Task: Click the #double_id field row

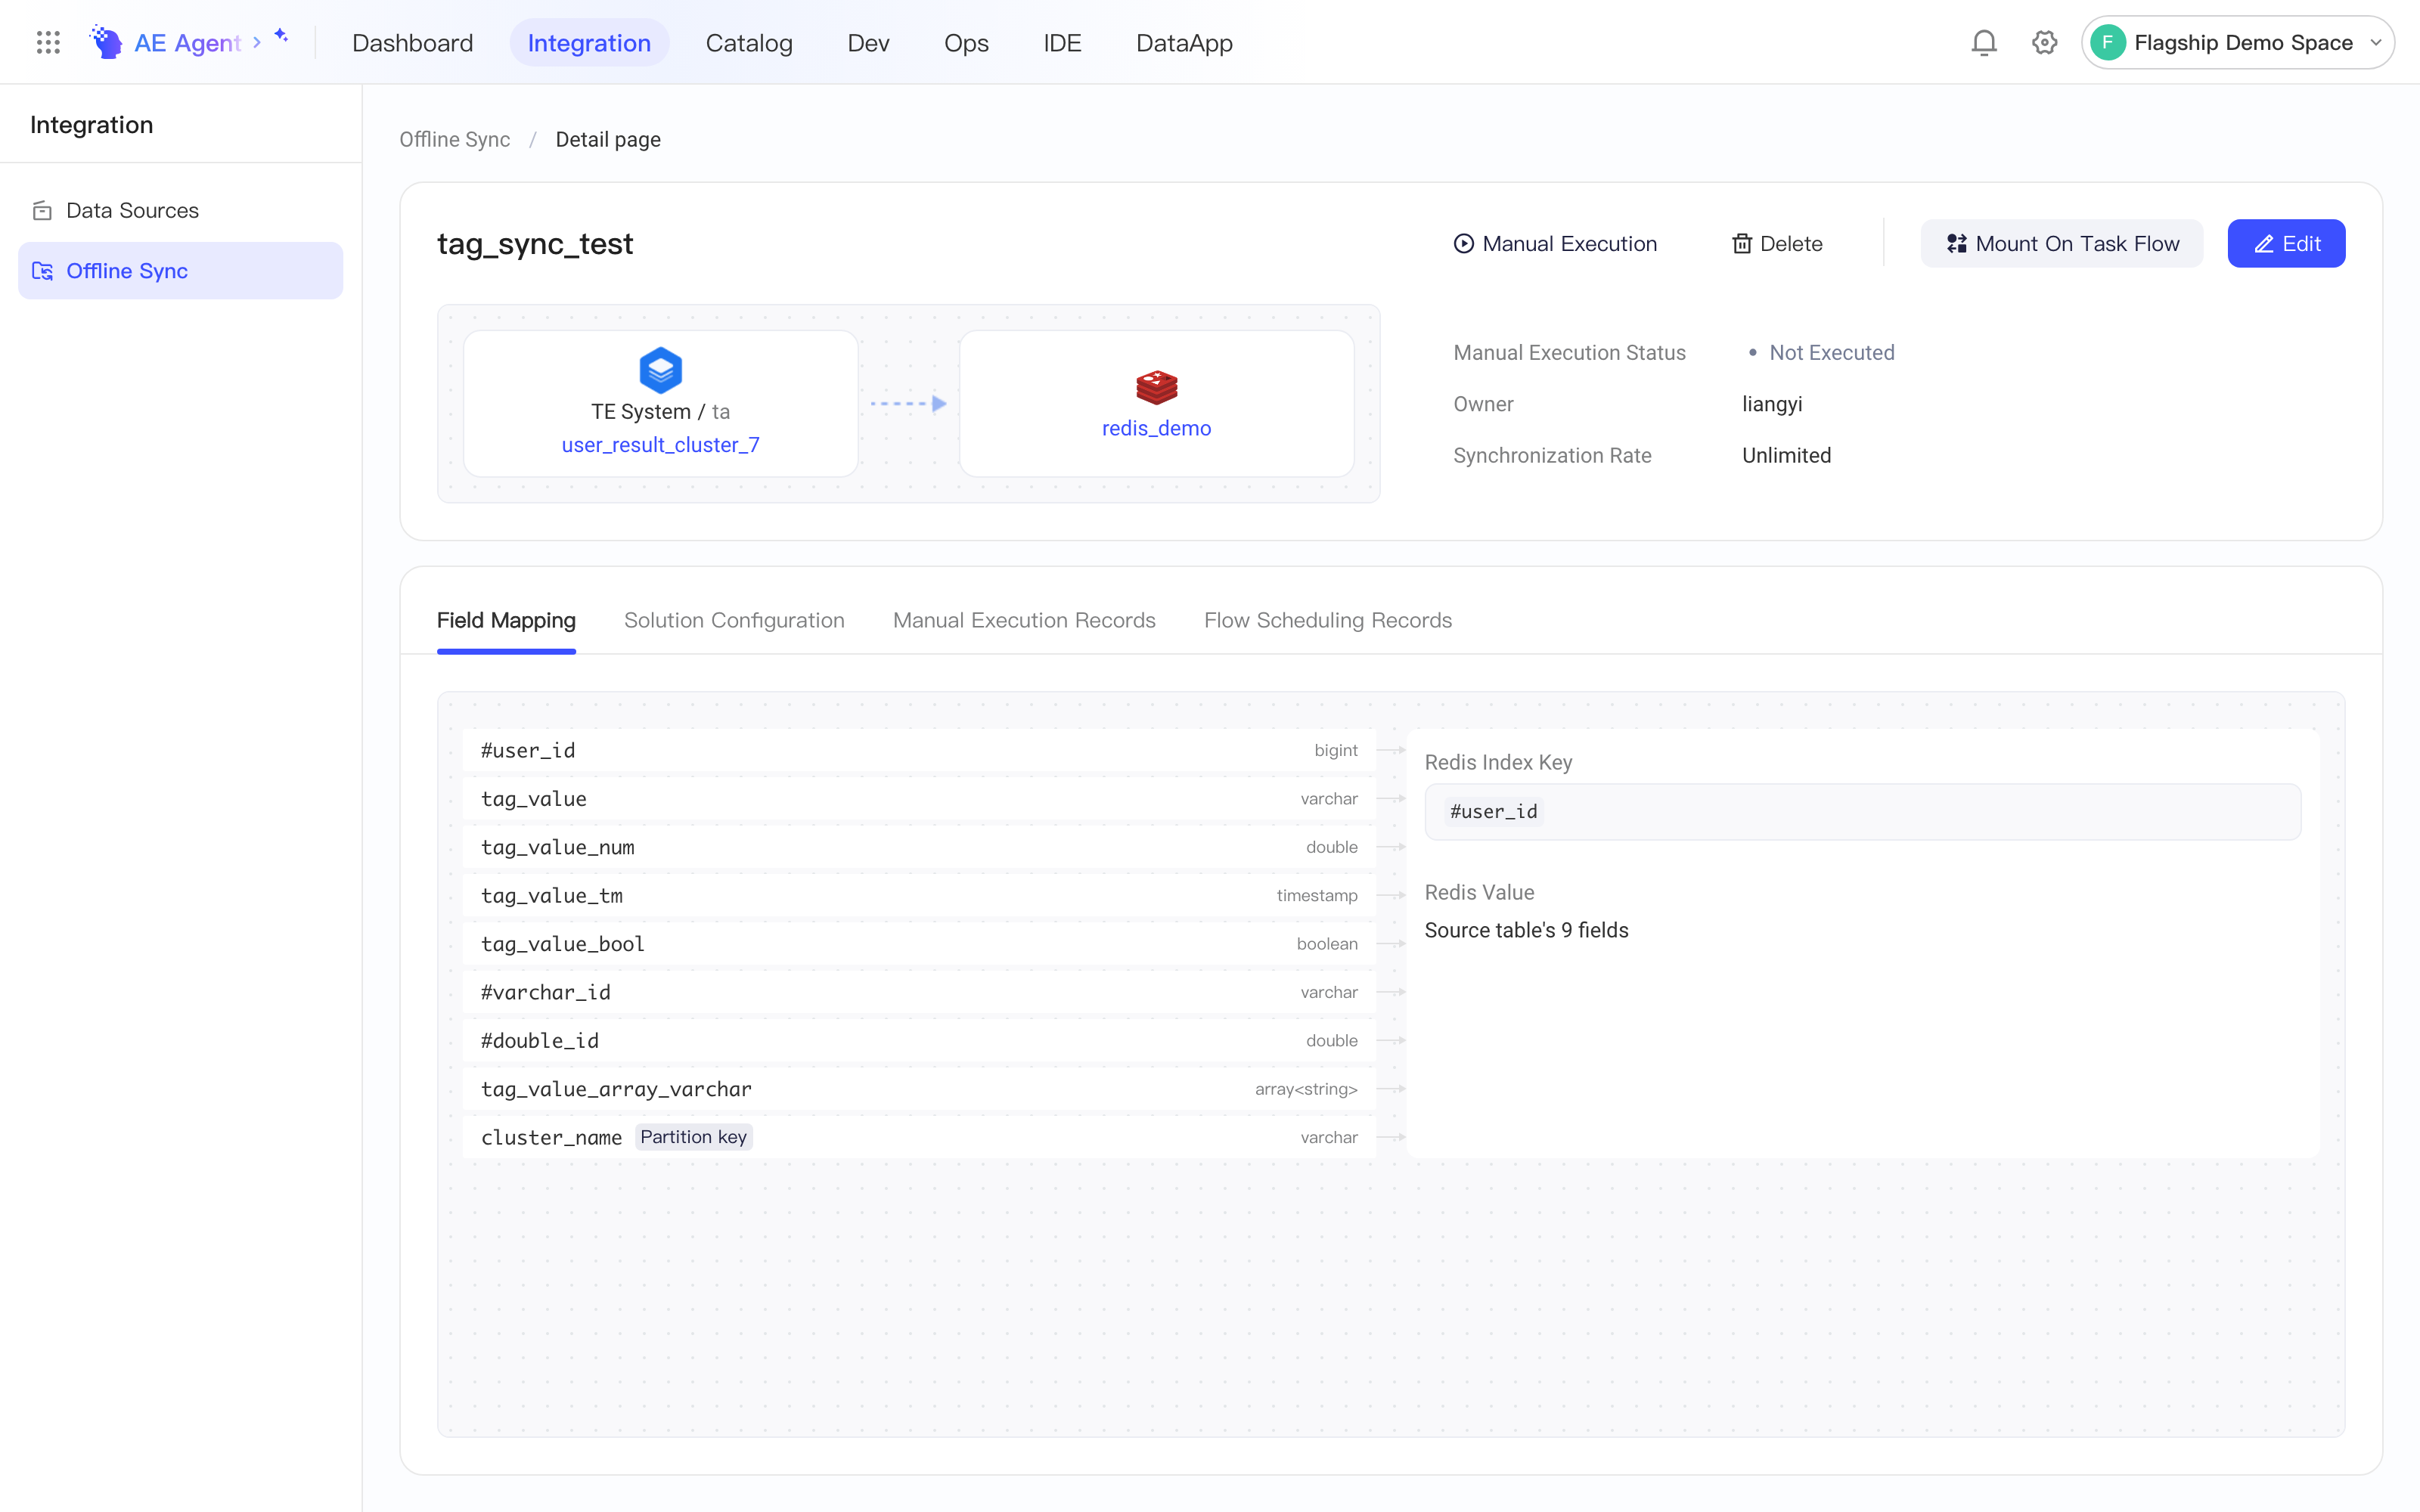Action: pos(918,1041)
